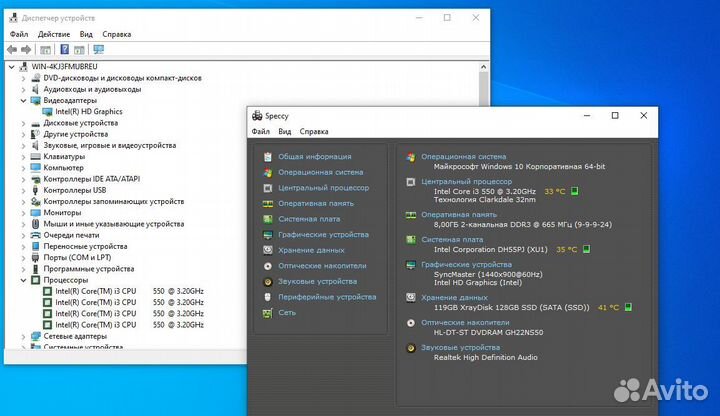The height and width of the screenshot is (416, 720).
Task: Click Оптические накопители heading in Speccy summary
Action: [465, 322]
